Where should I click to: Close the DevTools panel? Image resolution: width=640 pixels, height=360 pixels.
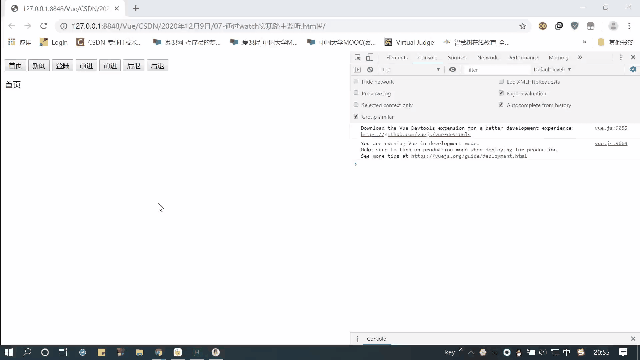click(x=633, y=58)
